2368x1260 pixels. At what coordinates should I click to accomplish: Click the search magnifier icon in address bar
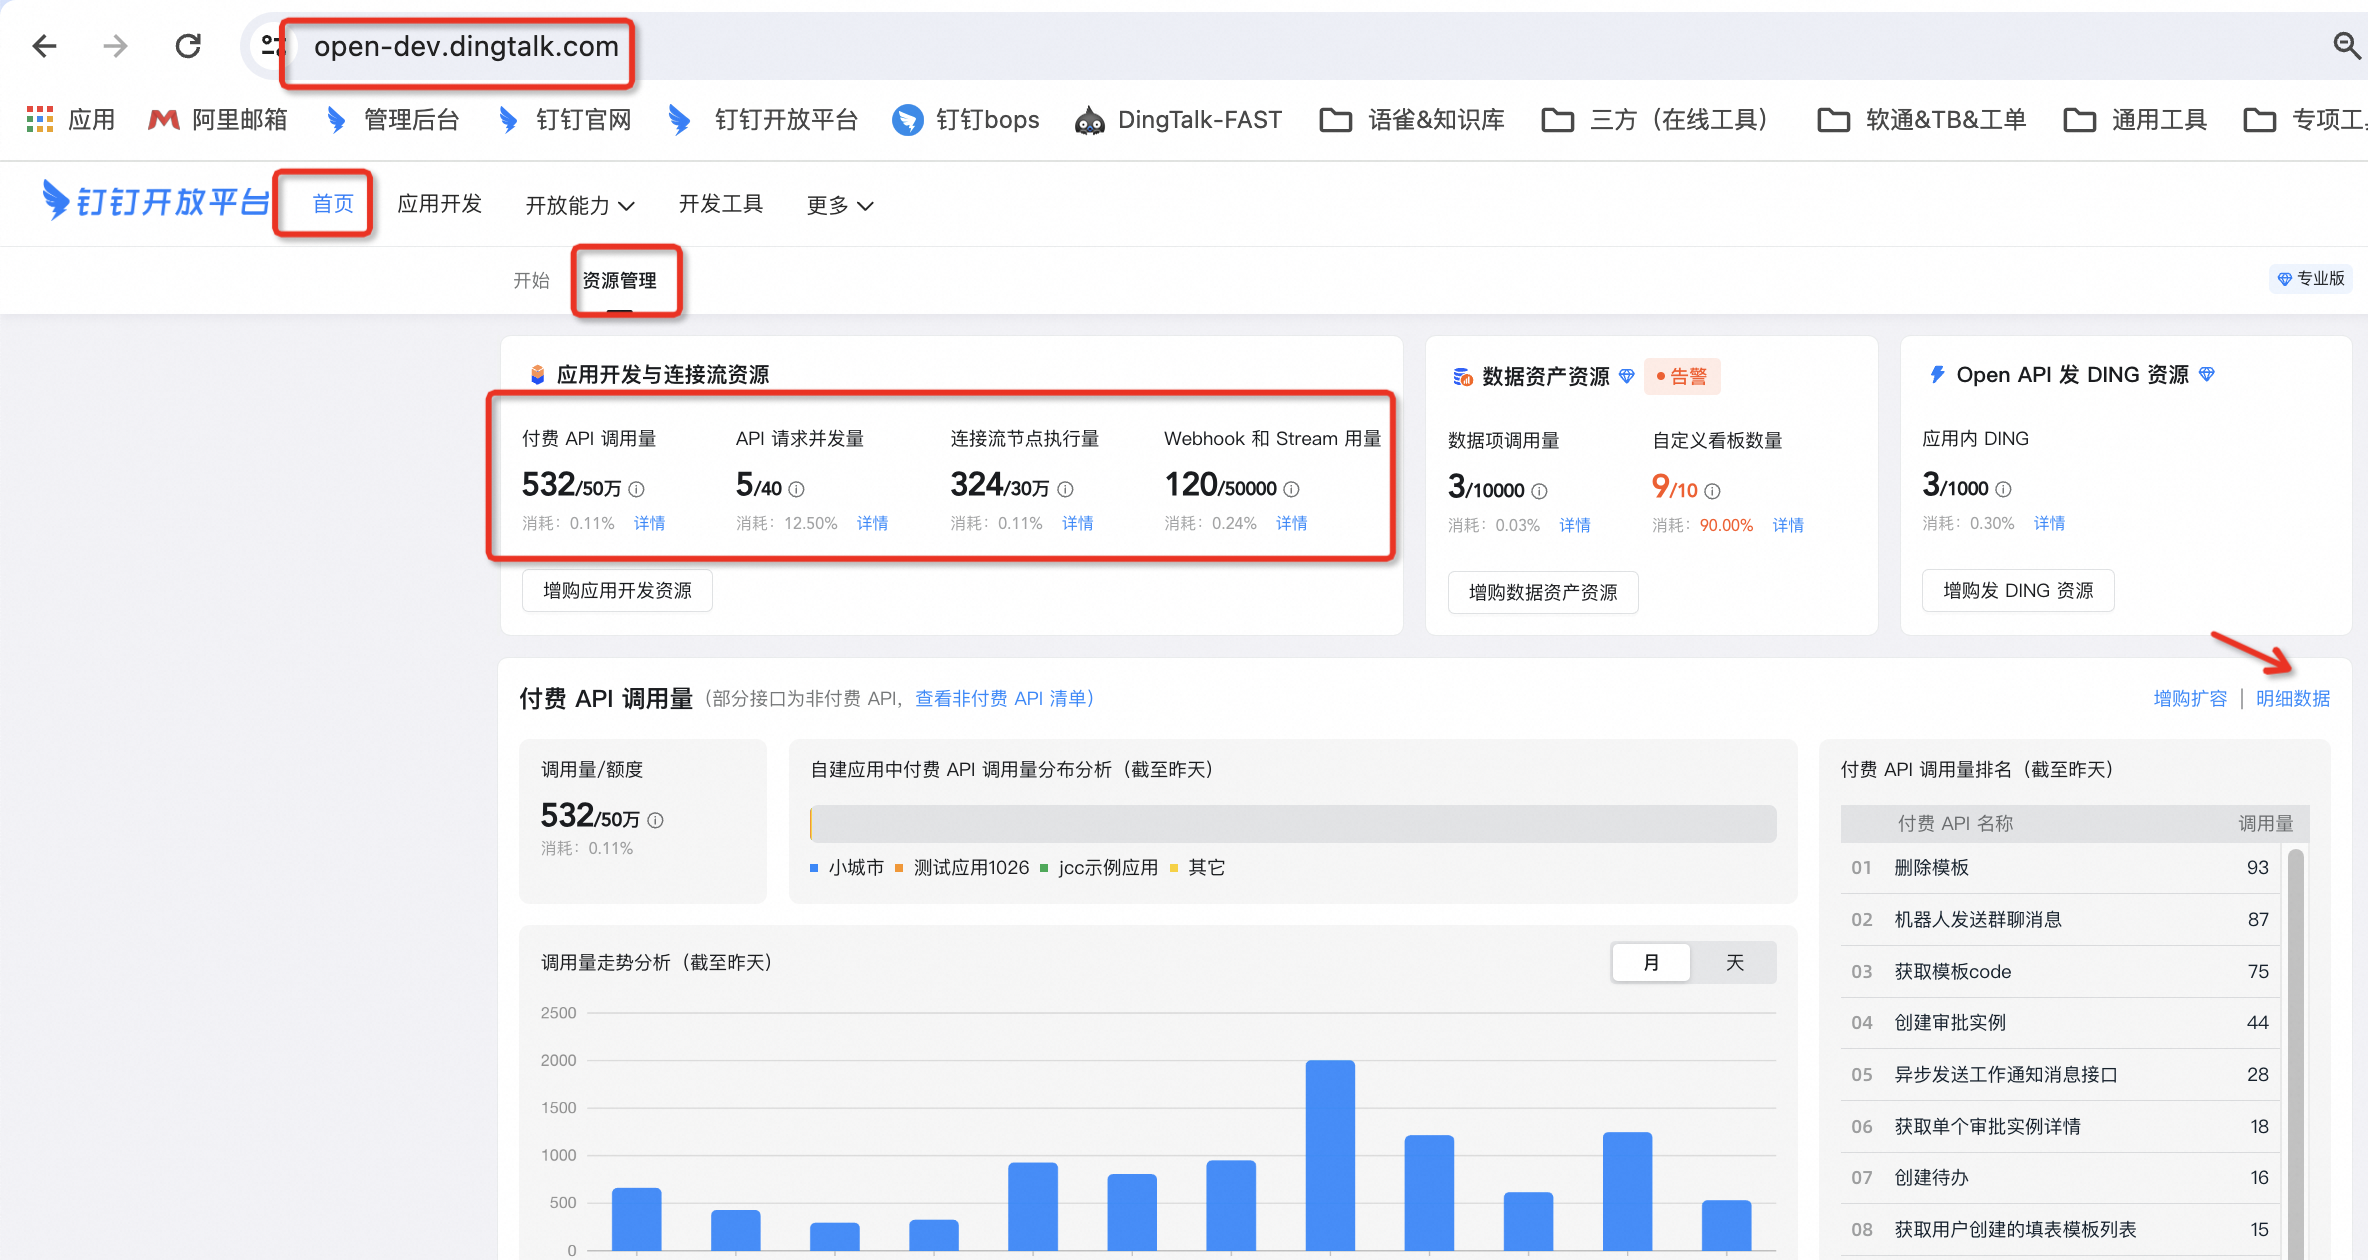pyautogui.click(x=2346, y=45)
